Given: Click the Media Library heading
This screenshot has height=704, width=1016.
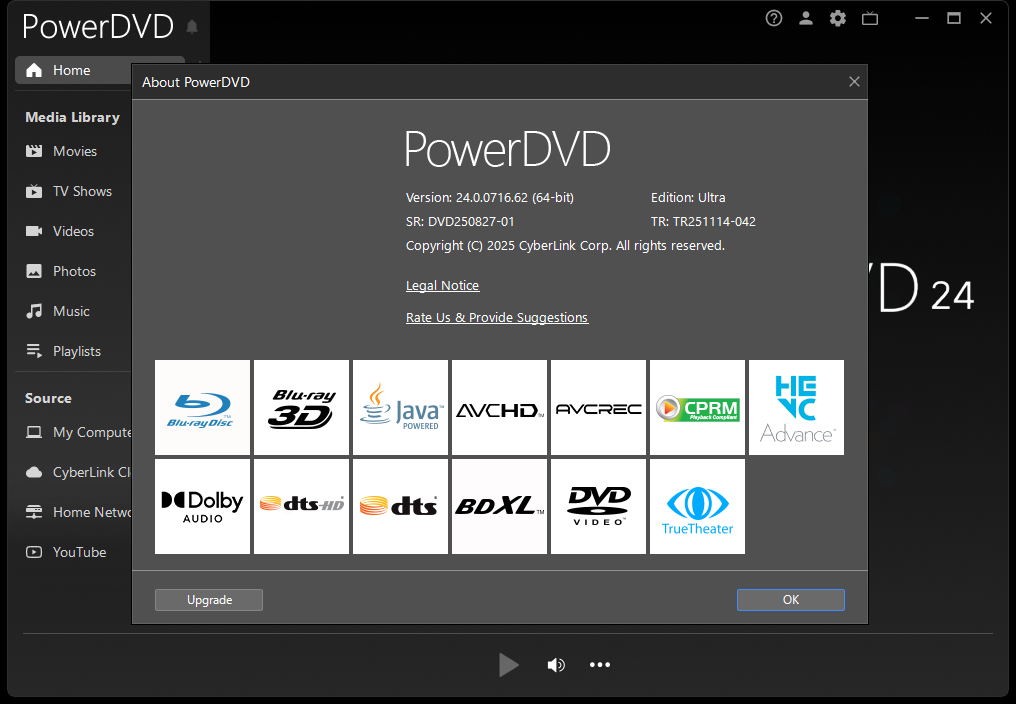Looking at the screenshot, I should 73,117.
